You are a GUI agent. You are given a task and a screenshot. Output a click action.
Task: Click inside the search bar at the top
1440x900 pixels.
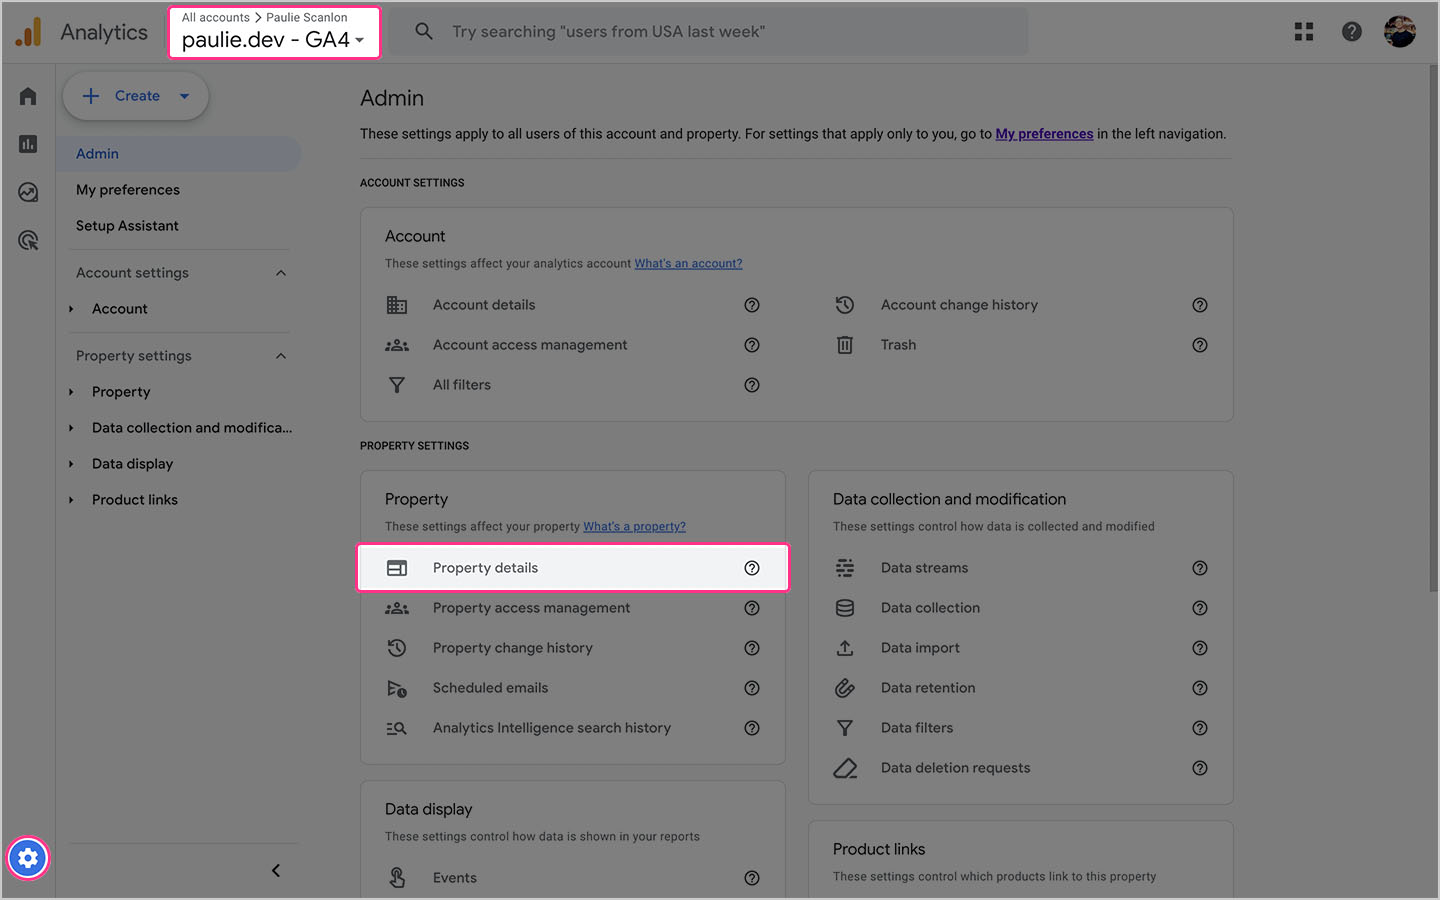click(700, 31)
